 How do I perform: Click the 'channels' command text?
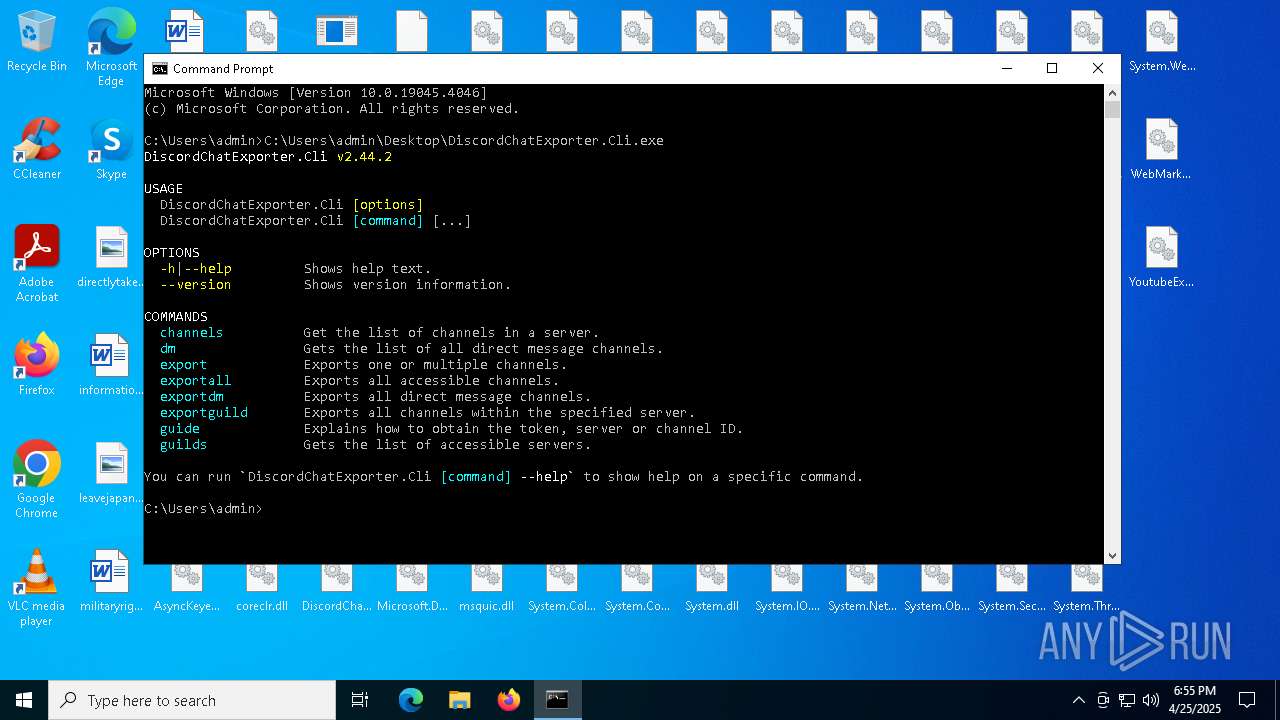click(x=192, y=333)
